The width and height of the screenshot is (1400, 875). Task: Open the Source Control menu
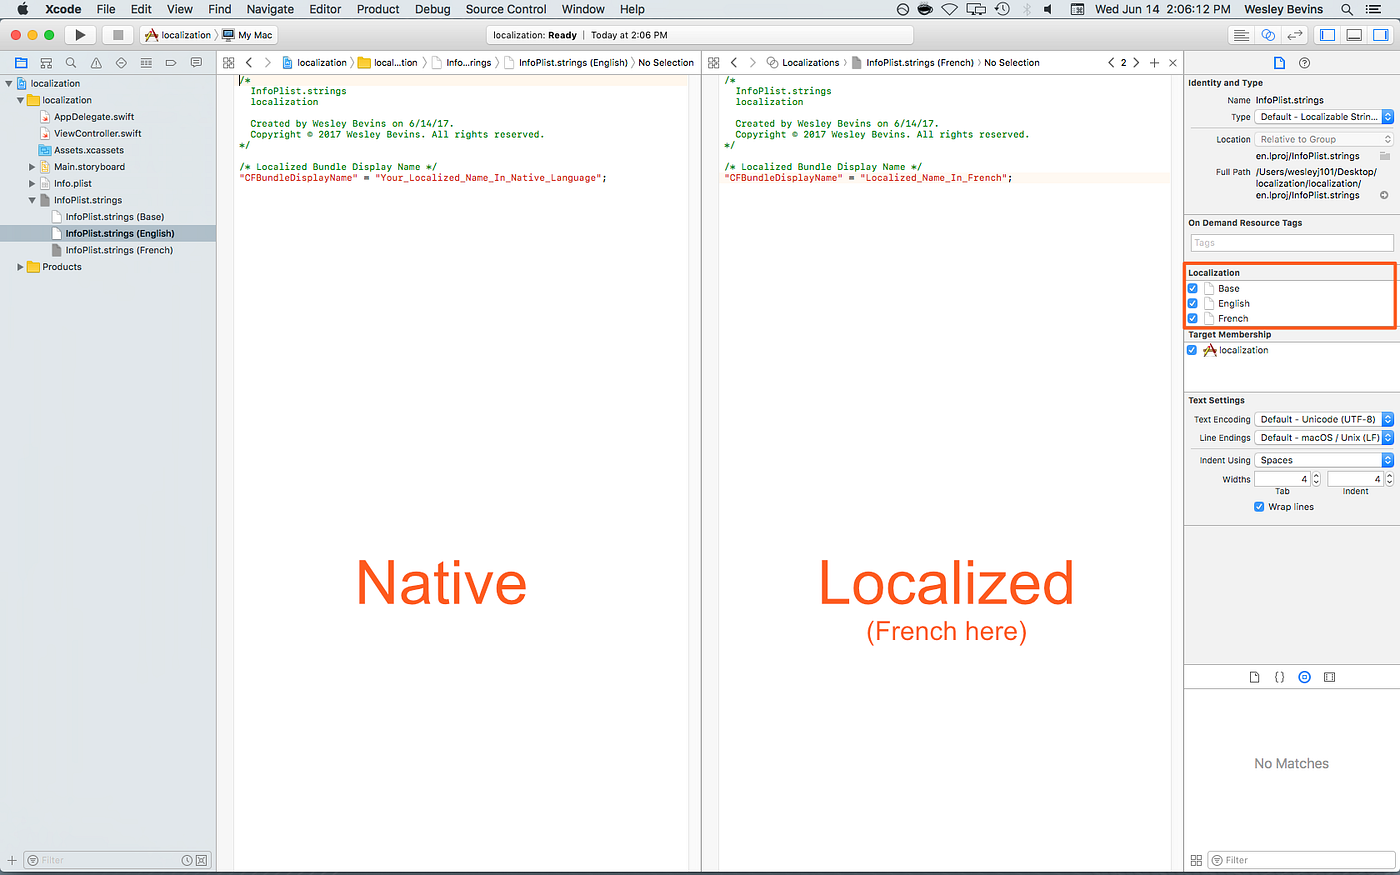506,9
